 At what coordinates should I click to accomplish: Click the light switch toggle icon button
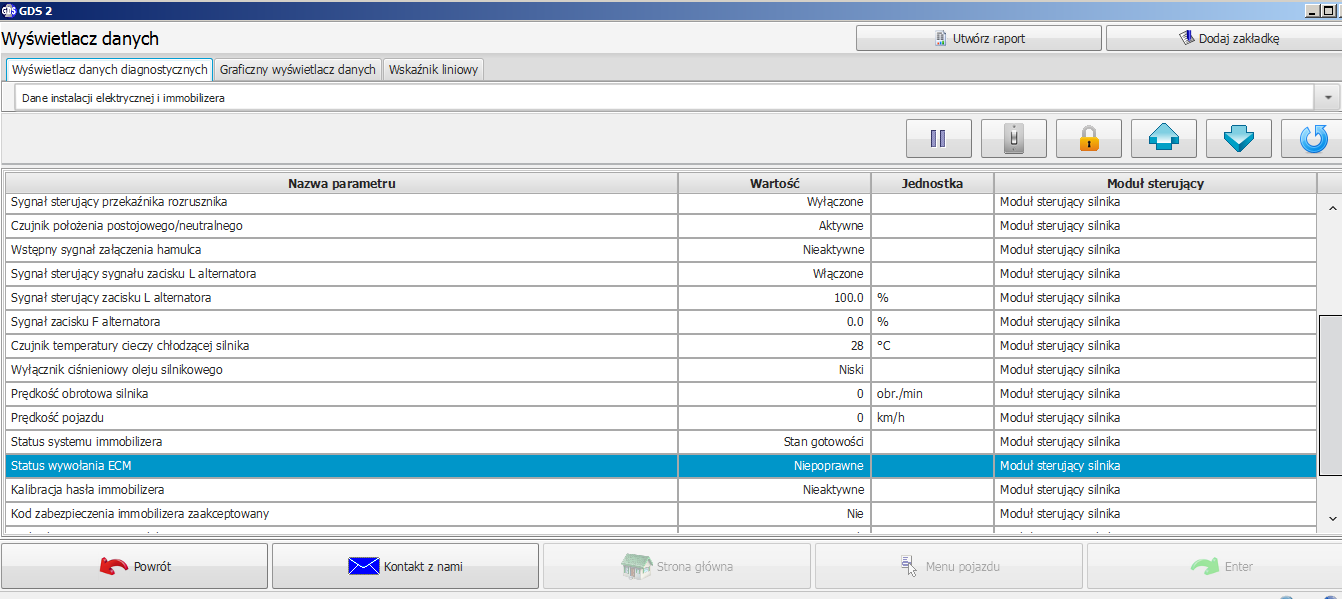click(x=1014, y=139)
